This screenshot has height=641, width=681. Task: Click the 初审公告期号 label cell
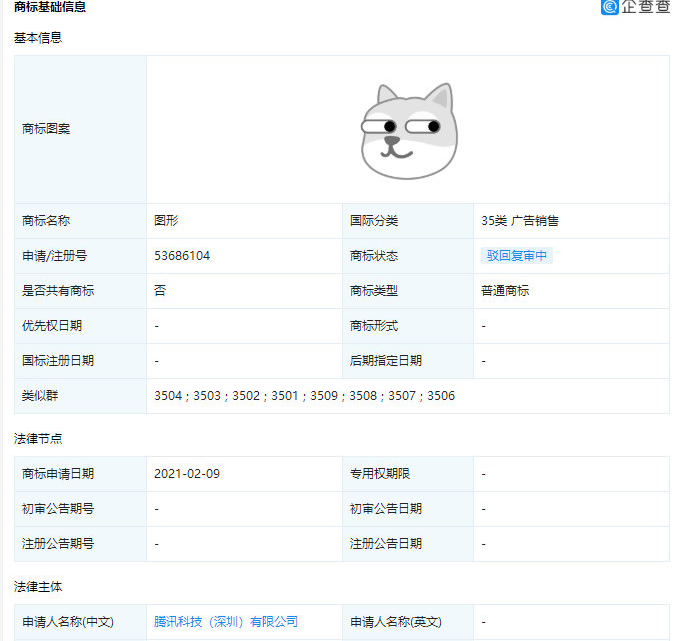point(80,509)
